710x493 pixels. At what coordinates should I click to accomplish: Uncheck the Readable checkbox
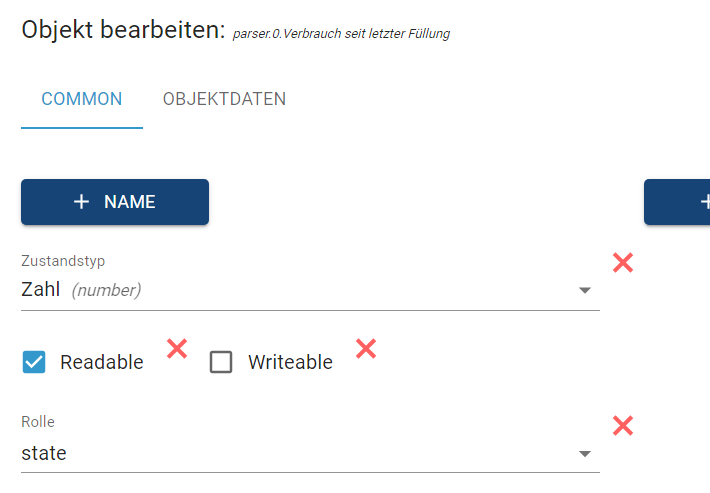(34, 362)
